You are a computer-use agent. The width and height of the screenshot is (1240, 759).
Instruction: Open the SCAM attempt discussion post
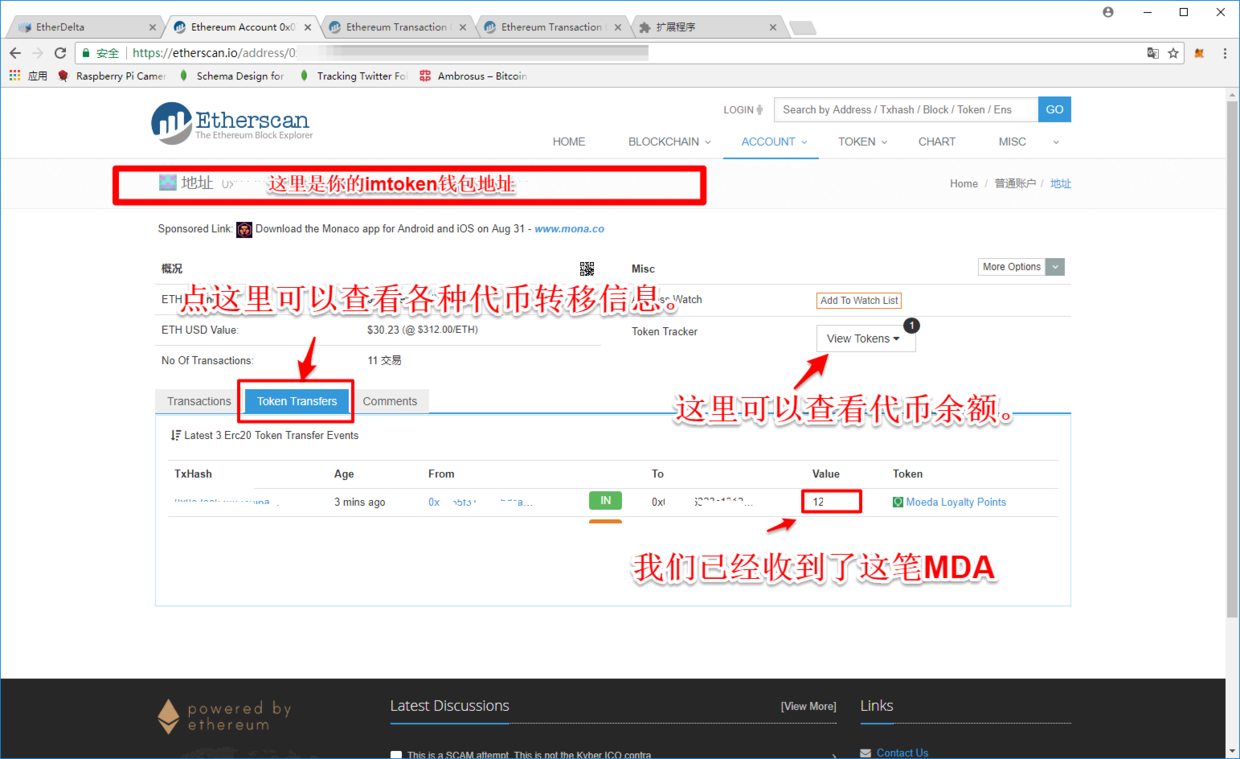(x=529, y=755)
